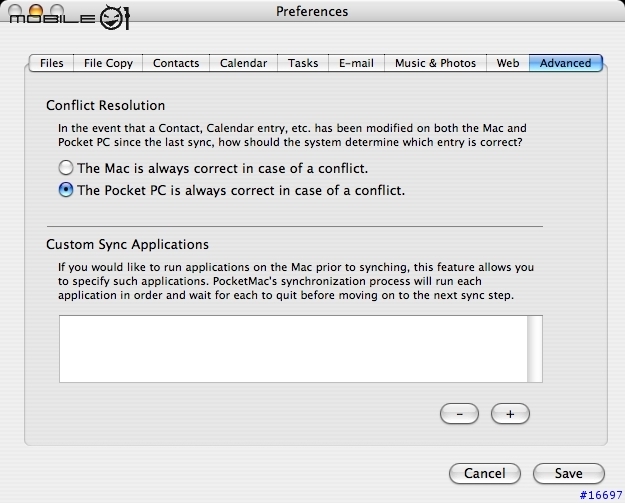Screen dimensions: 625x503
Task: Cancel the preferences changes
Action: (485, 474)
